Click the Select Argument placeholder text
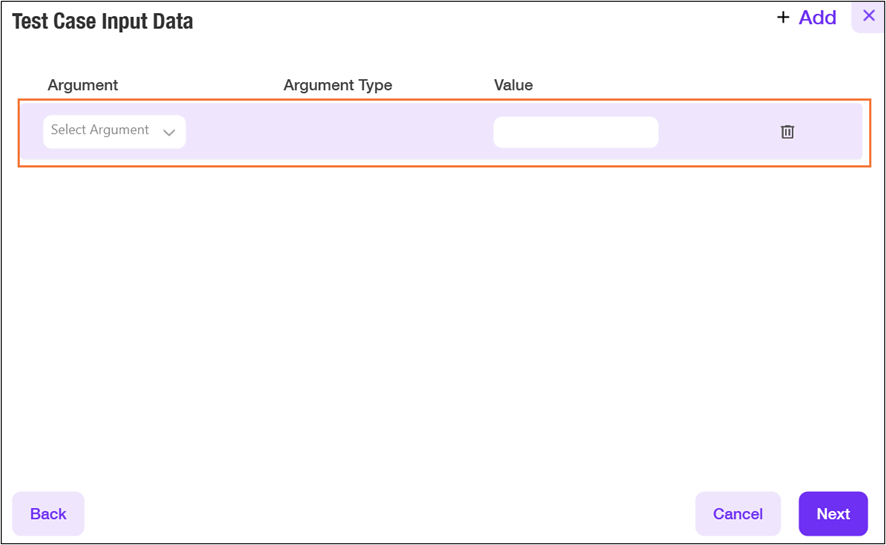Viewport: 886px width, 545px height. click(100, 130)
